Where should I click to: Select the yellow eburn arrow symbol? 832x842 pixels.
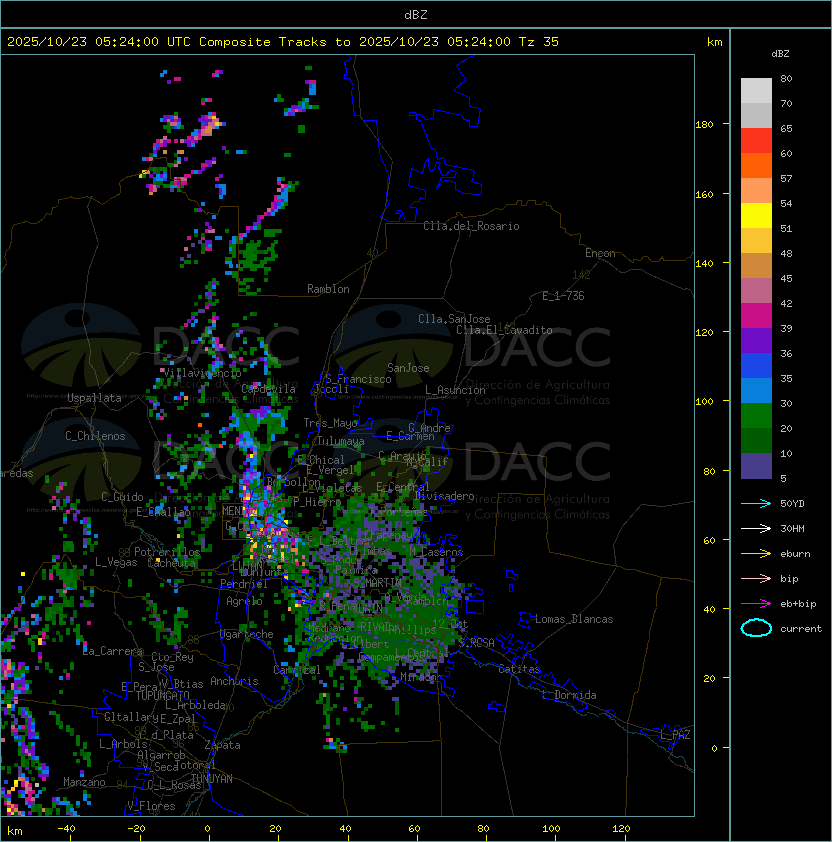coord(756,554)
